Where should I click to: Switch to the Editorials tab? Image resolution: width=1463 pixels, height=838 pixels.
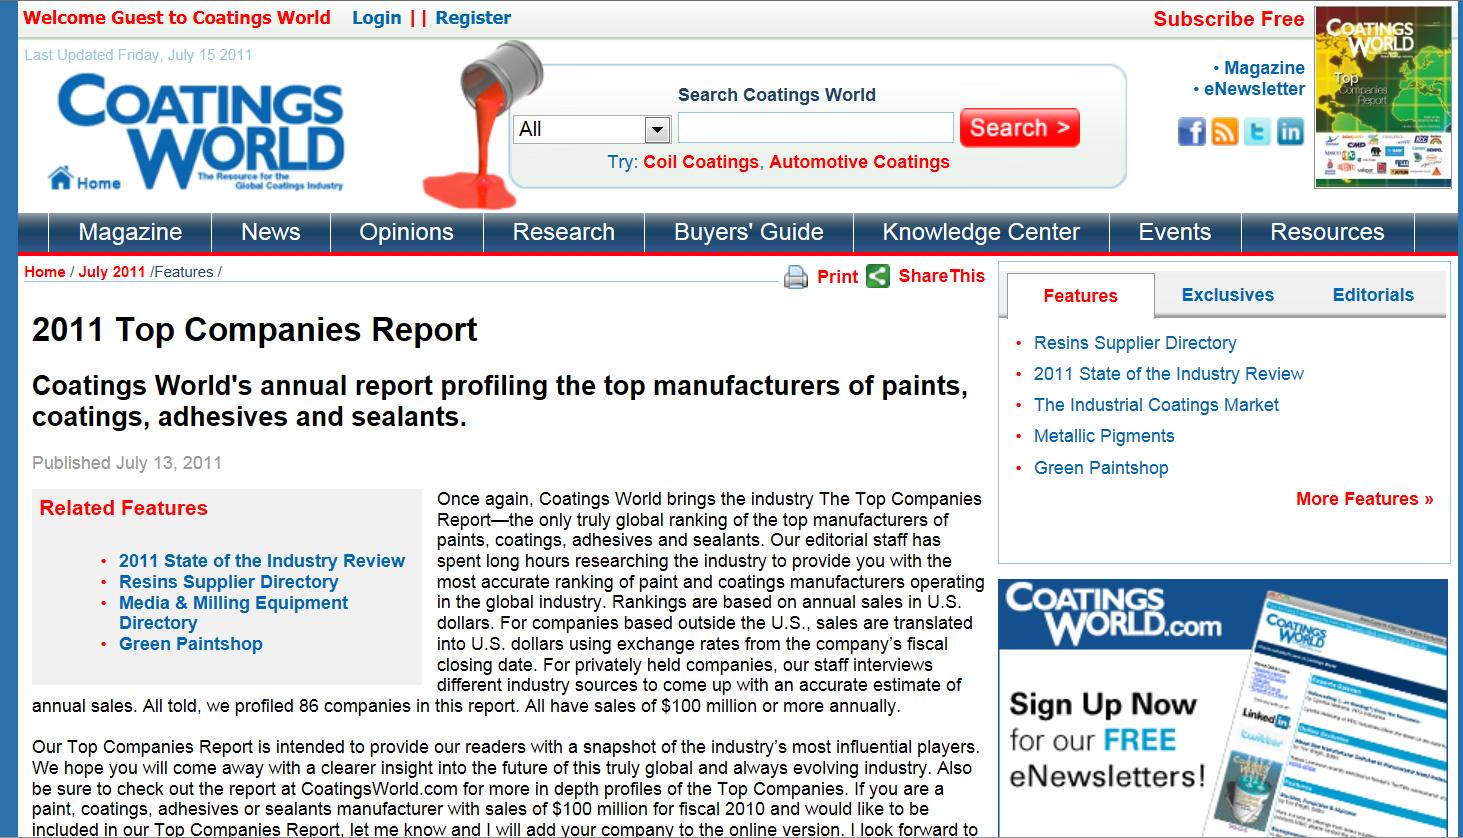pos(1372,295)
